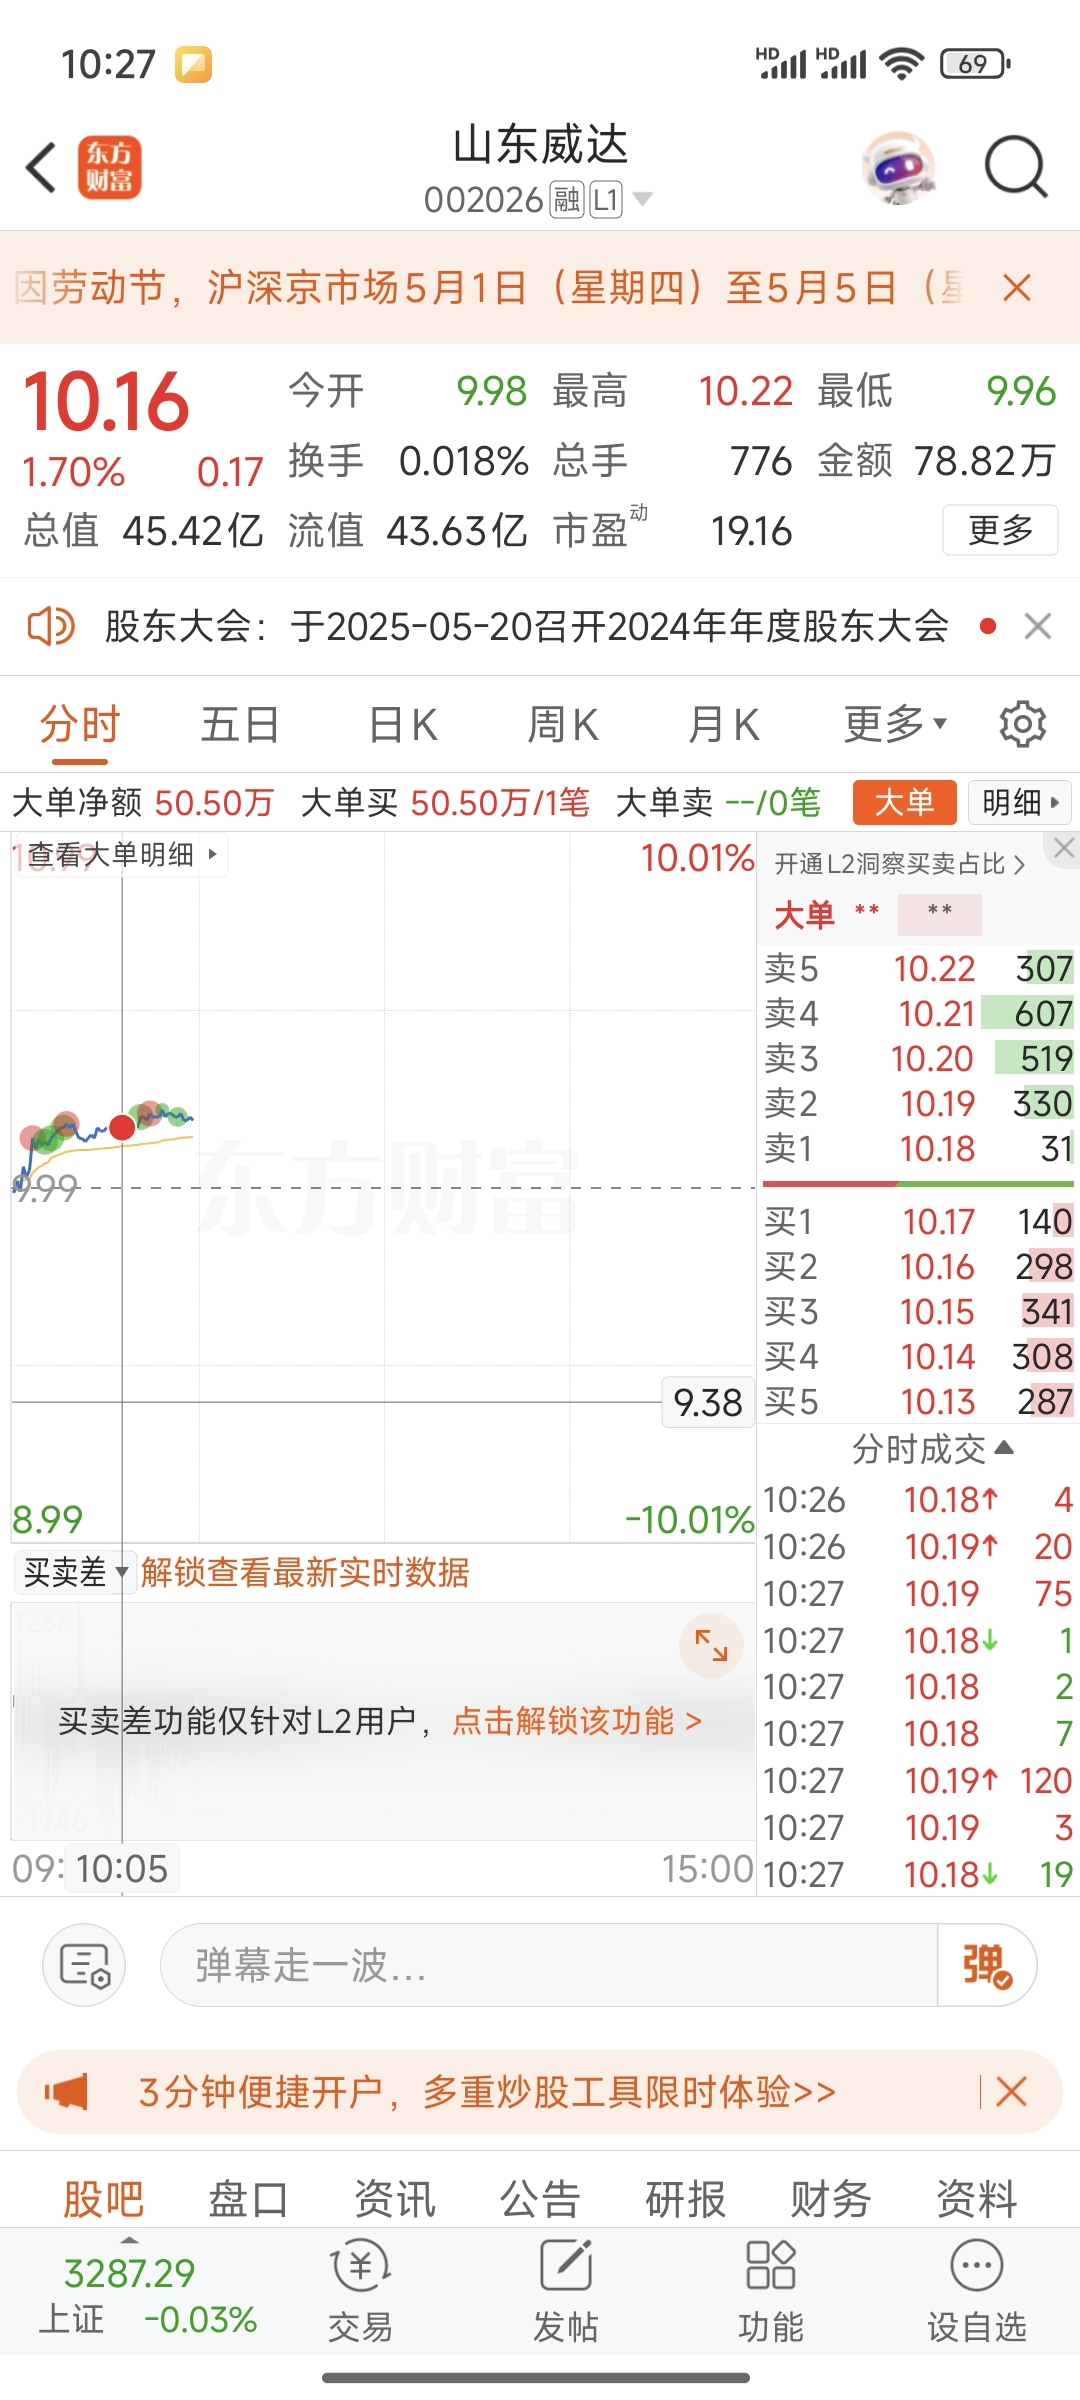
Task: Close the 劳动节 holiday notice banner
Action: pyautogui.click(x=1017, y=288)
